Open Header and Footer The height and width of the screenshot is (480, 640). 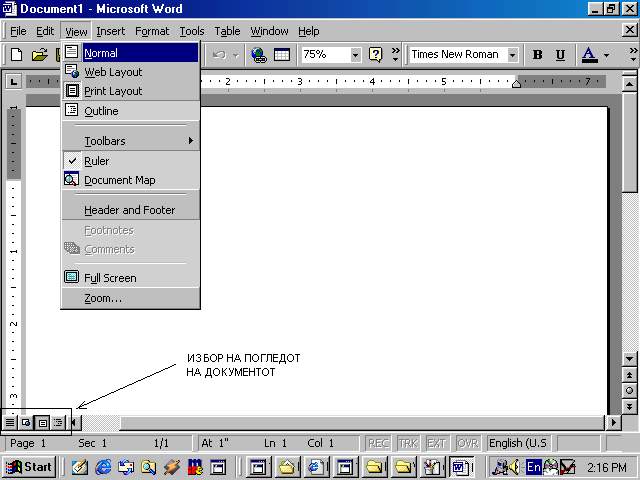click(131, 210)
